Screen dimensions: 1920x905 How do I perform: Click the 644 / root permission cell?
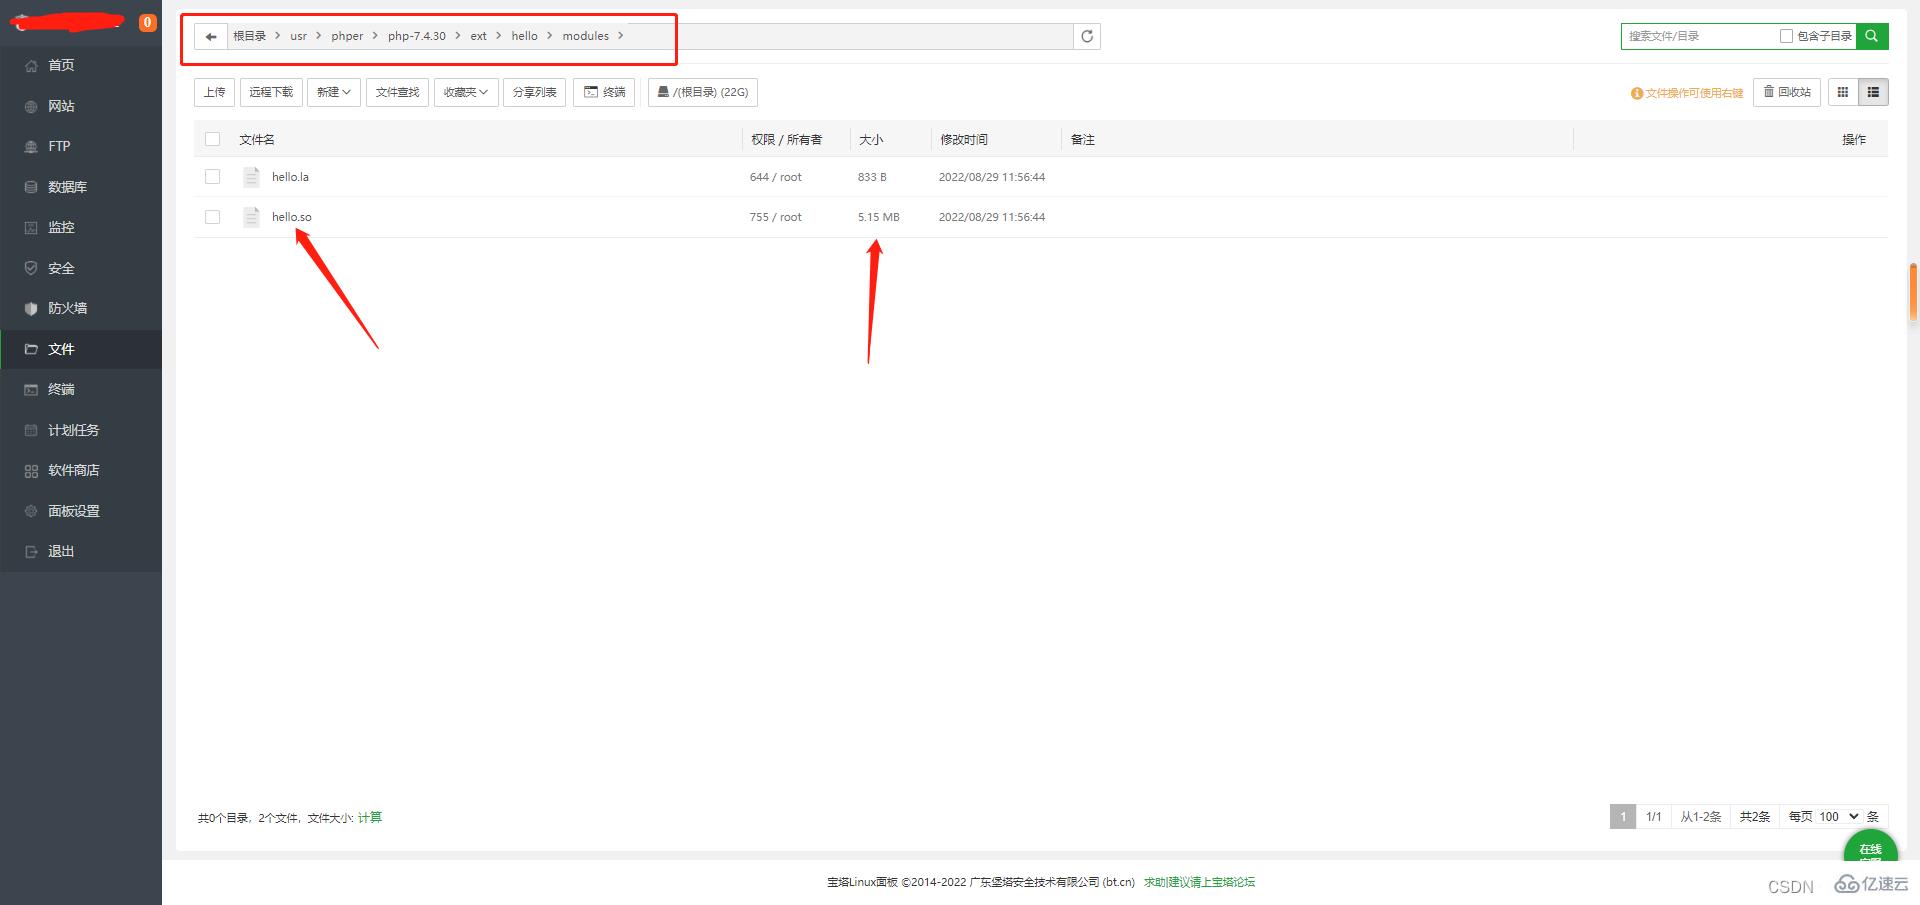[x=776, y=177]
